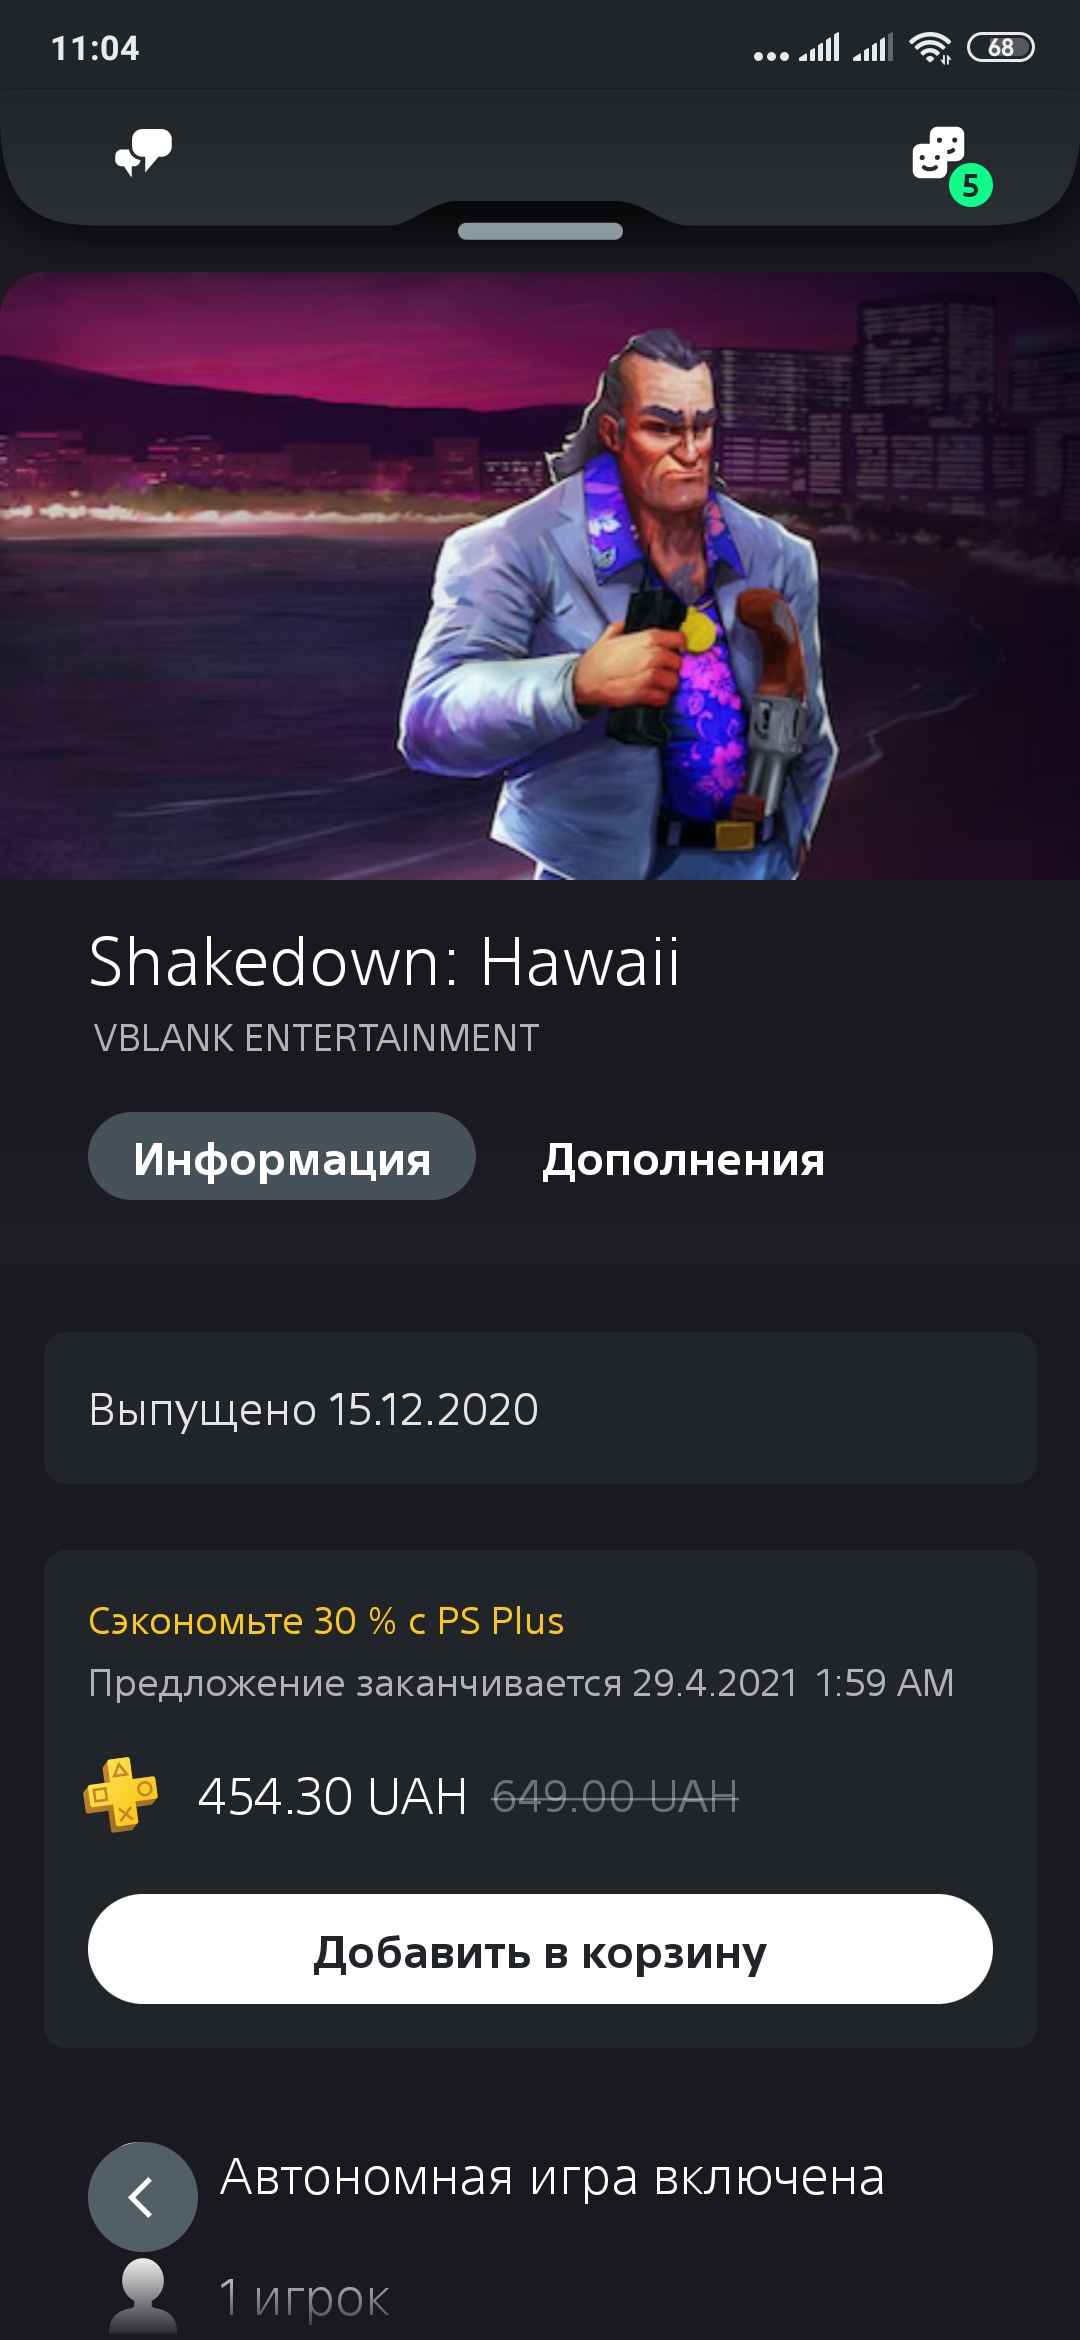The height and width of the screenshot is (2340, 1080).
Task: Tap the green notification badge showing 5
Action: click(x=970, y=185)
